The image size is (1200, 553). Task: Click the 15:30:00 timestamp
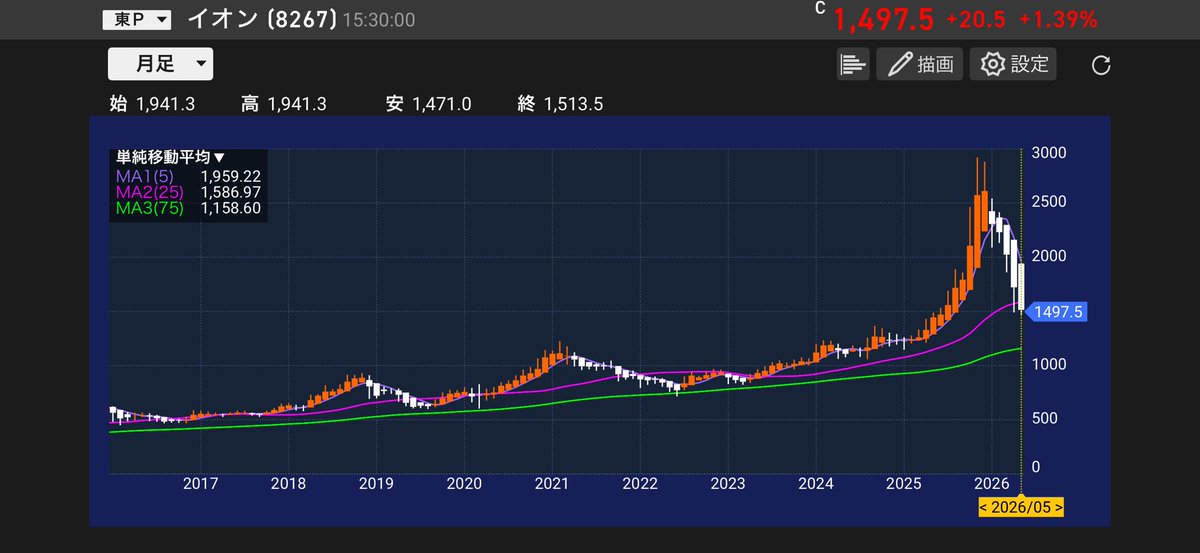[x=379, y=20]
